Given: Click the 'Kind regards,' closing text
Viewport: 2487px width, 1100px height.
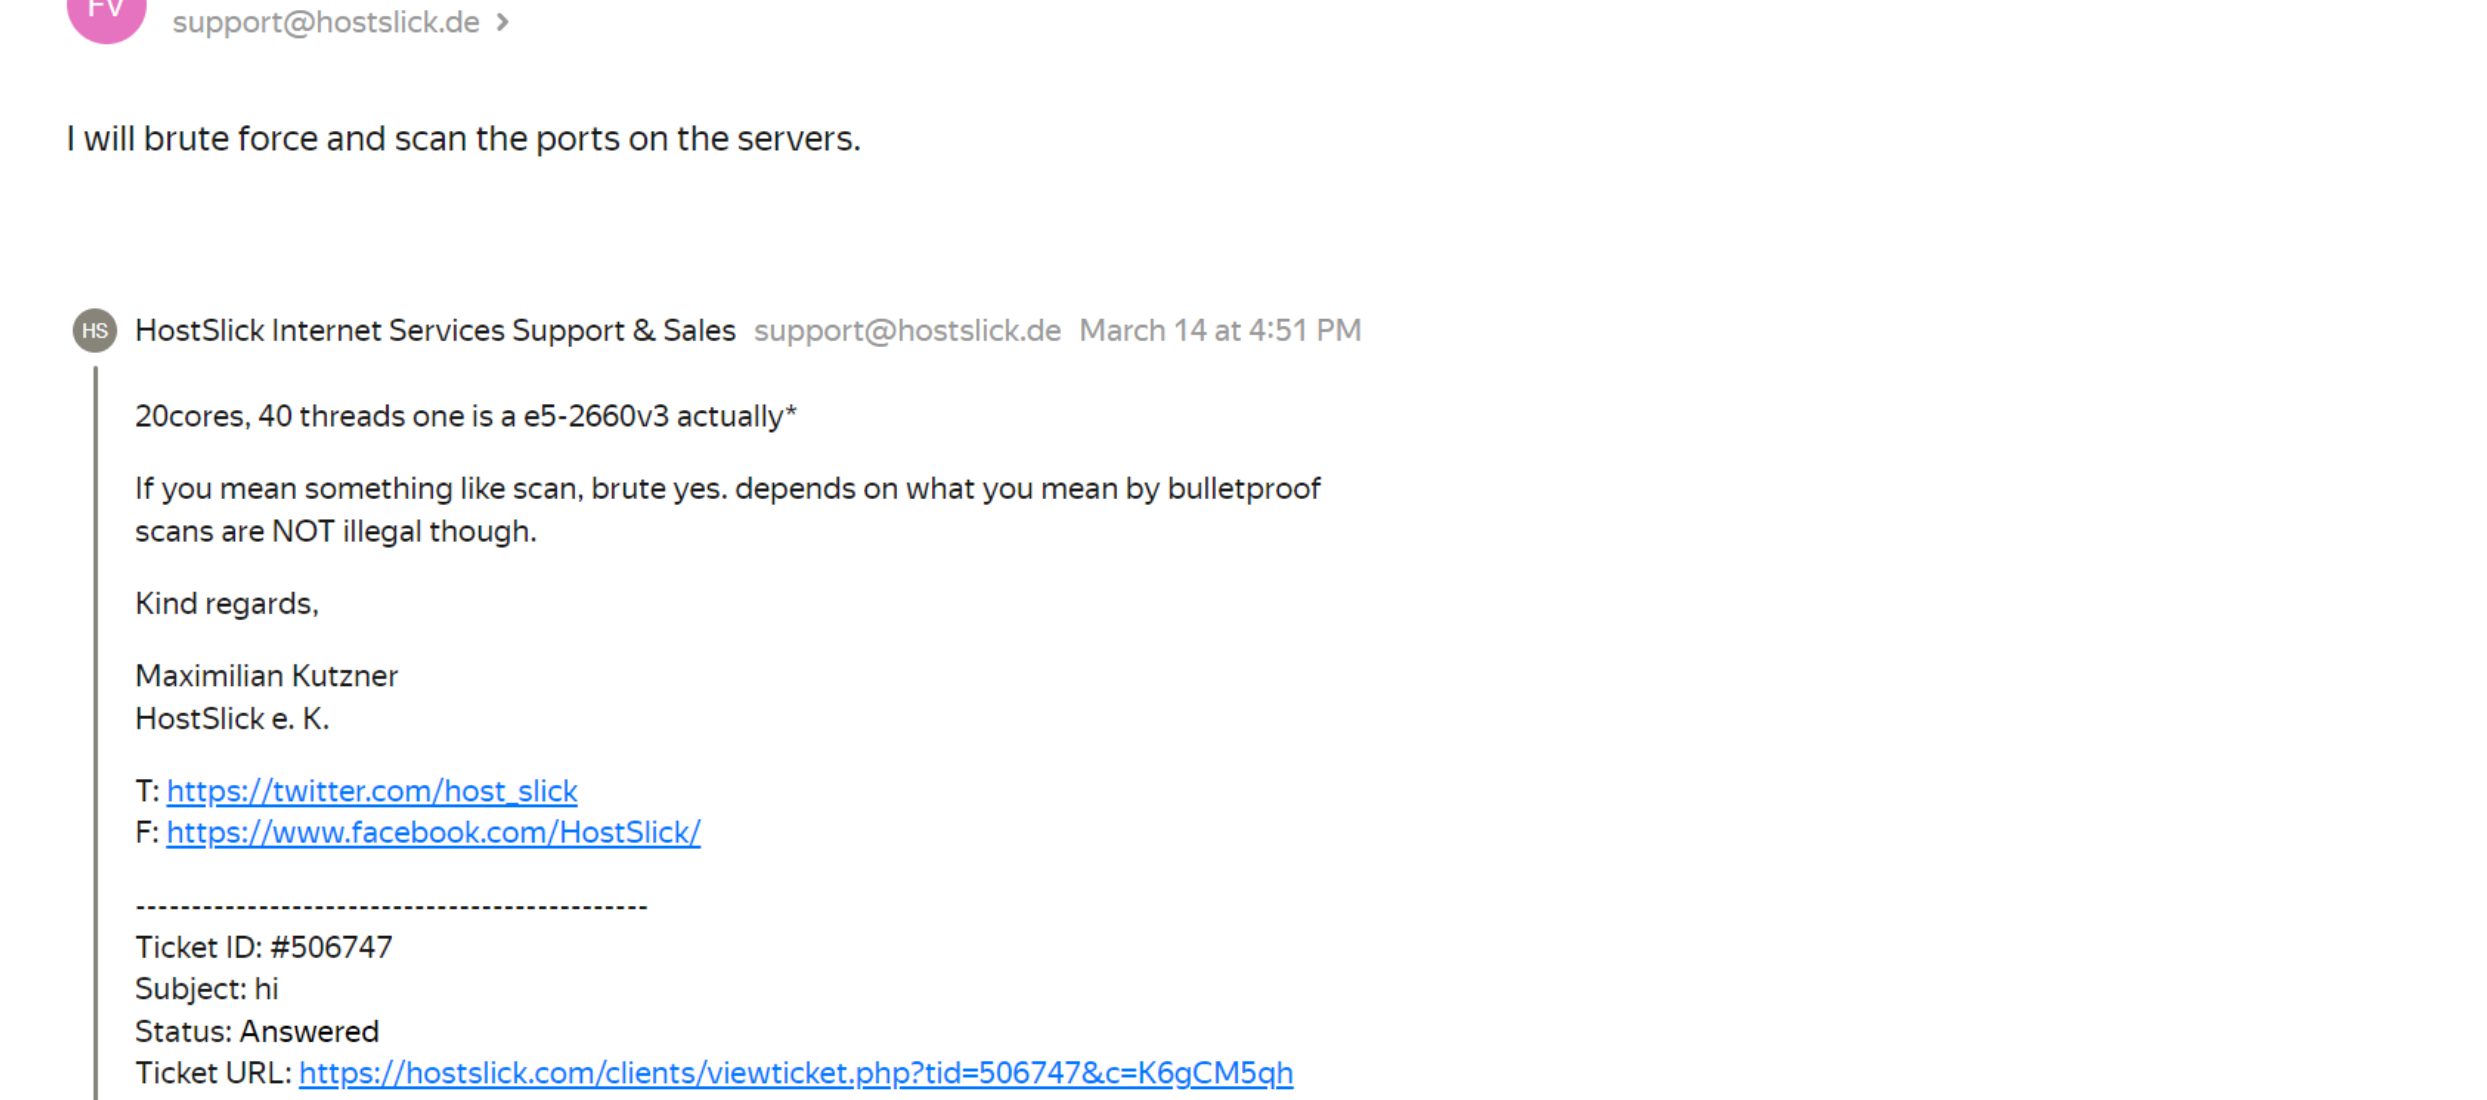Looking at the screenshot, I should tap(227, 604).
